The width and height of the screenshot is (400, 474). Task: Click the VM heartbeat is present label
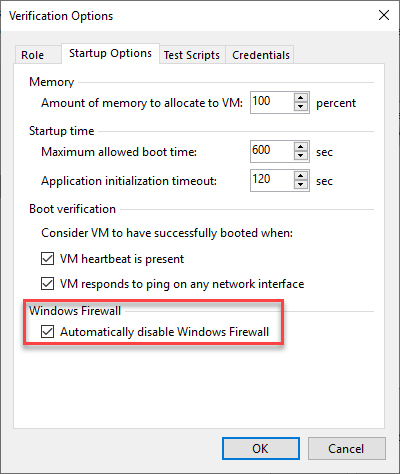coord(122,259)
